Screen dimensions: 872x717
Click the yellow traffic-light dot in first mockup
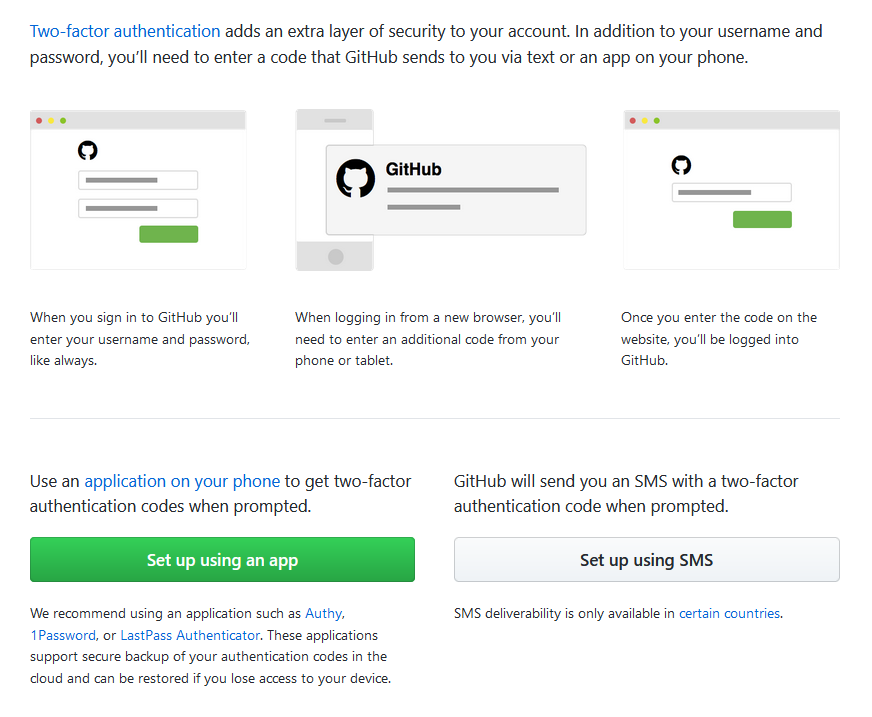point(49,119)
